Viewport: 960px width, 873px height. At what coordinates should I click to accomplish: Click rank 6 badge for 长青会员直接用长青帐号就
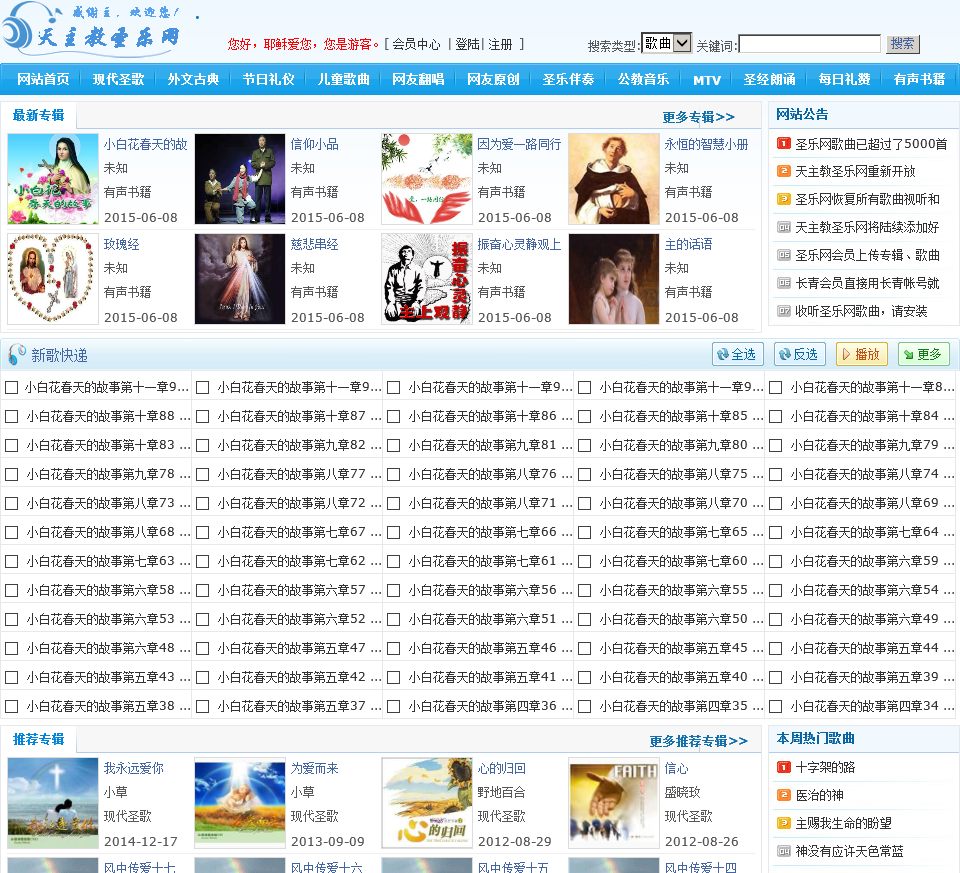784,283
